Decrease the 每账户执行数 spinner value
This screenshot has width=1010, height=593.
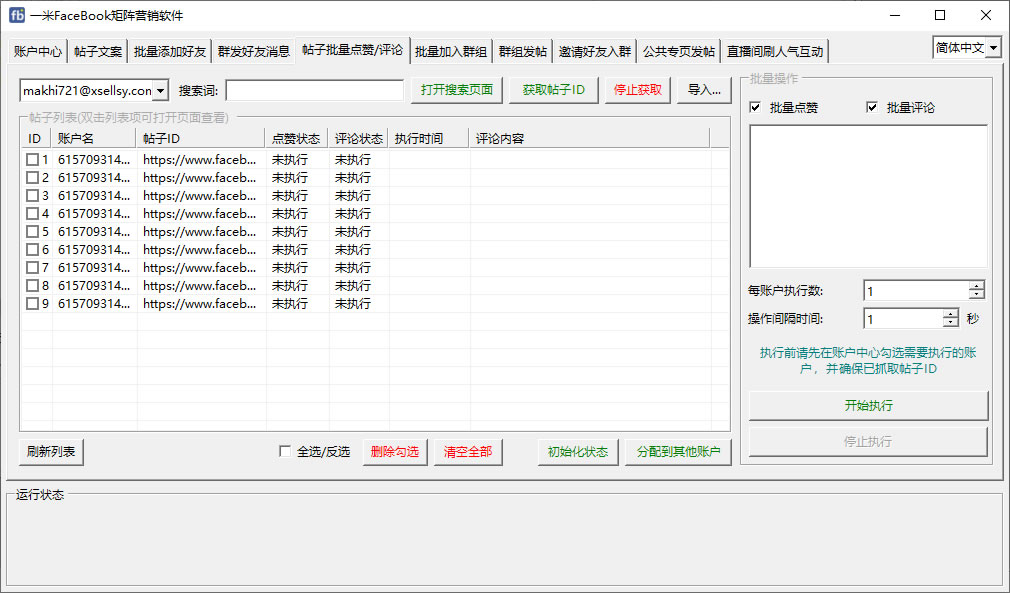tap(977, 296)
